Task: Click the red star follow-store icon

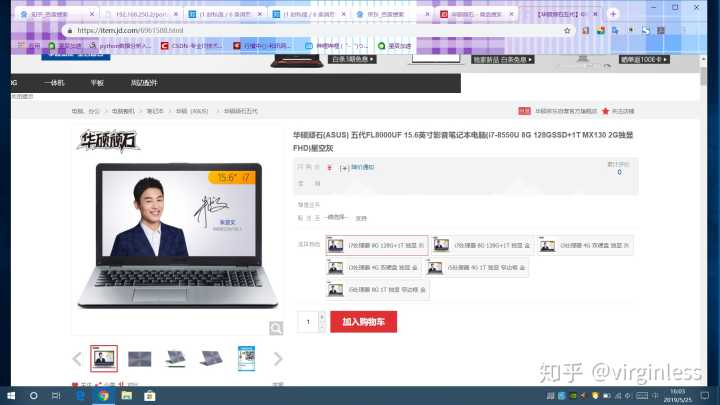Action: (x=605, y=111)
